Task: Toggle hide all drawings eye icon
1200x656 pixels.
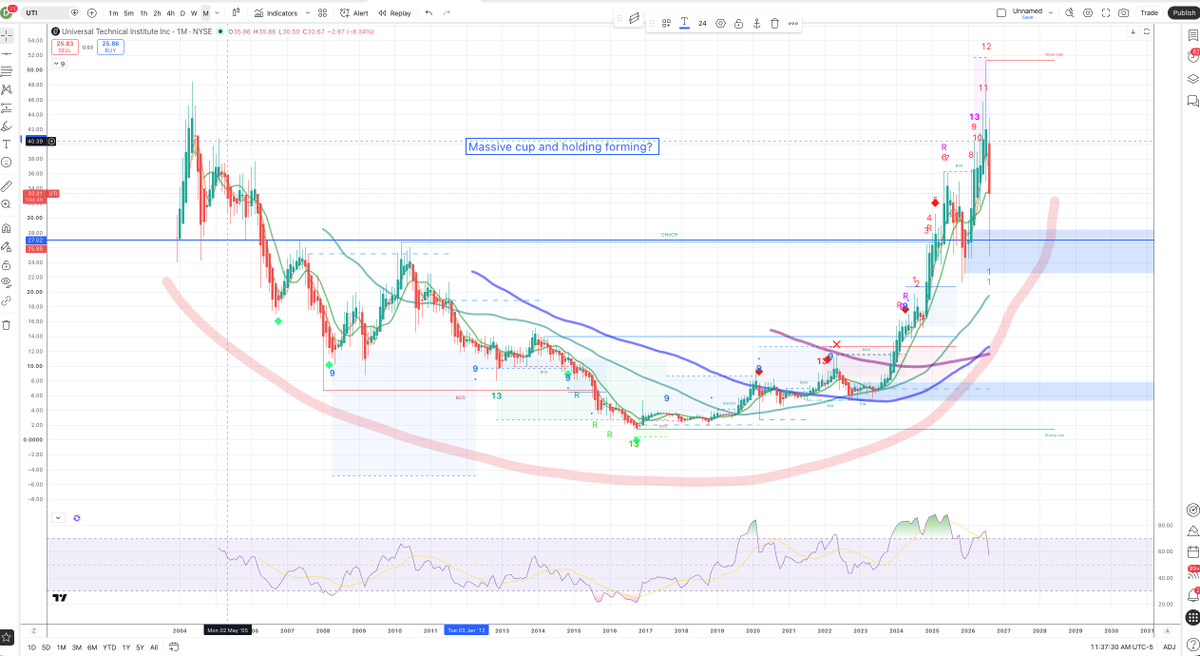Action: point(7,283)
